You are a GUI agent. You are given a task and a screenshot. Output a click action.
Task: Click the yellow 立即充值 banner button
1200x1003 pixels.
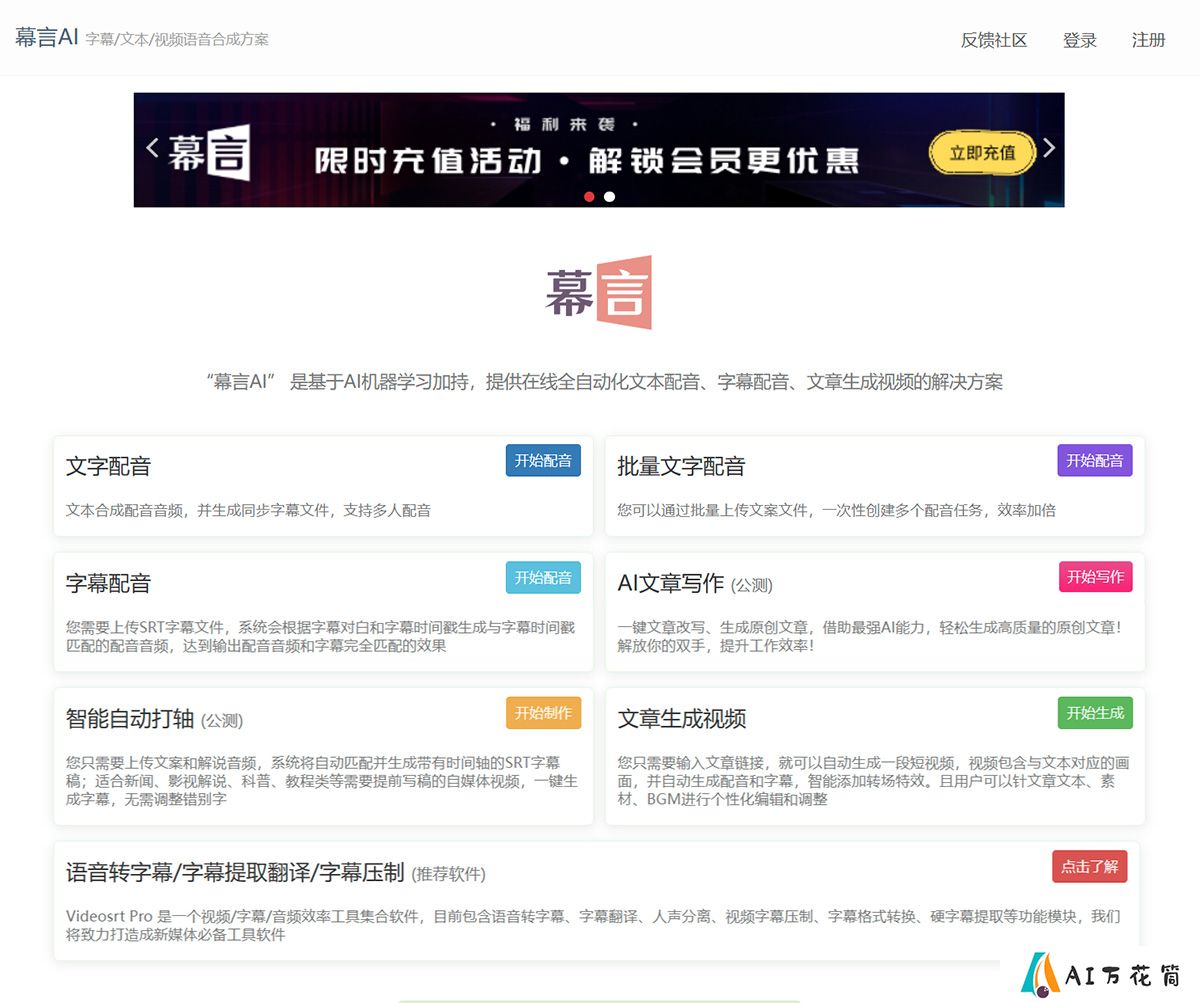click(982, 153)
